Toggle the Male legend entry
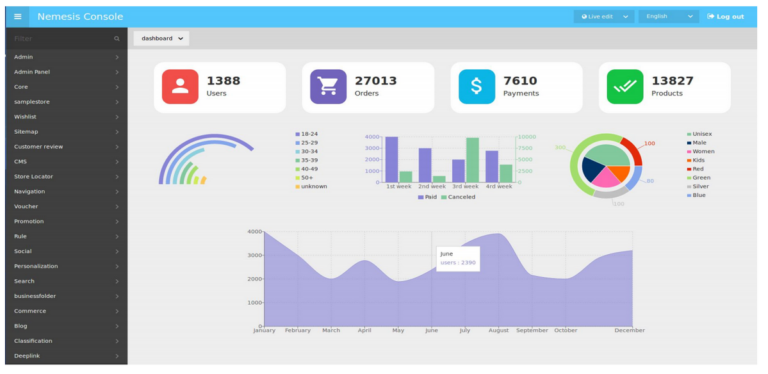The image size is (768, 374). point(696,143)
